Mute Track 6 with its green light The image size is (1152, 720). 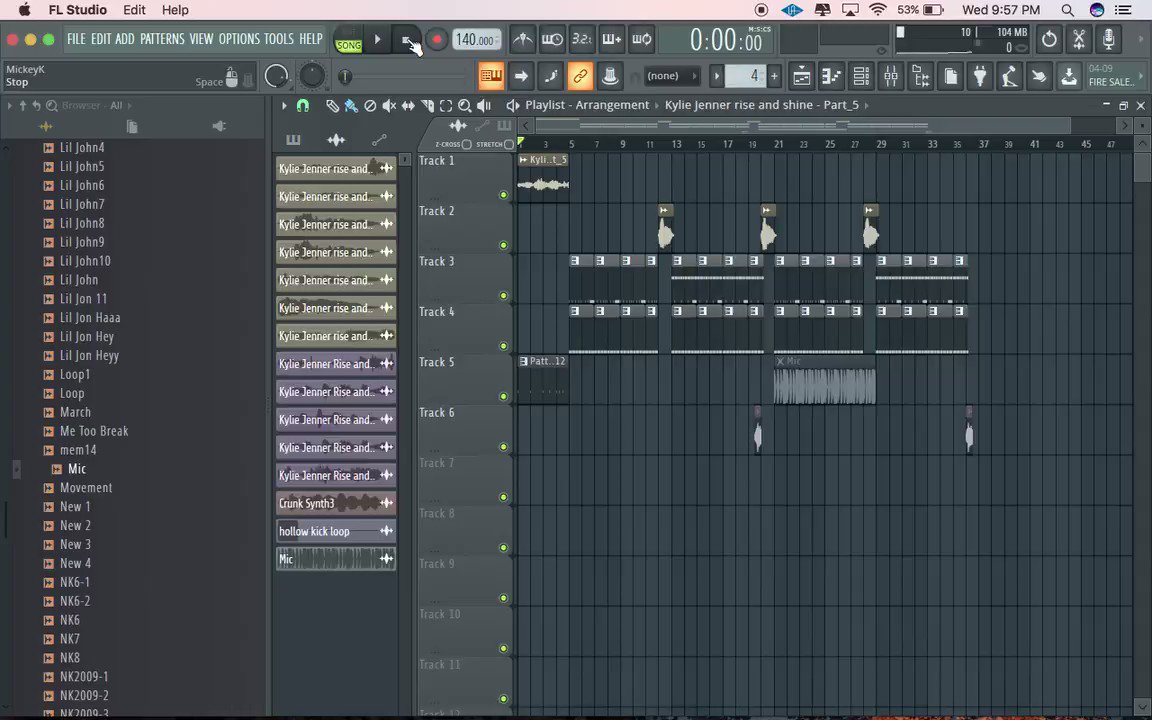pyautogui.click(x=503, y=447)
